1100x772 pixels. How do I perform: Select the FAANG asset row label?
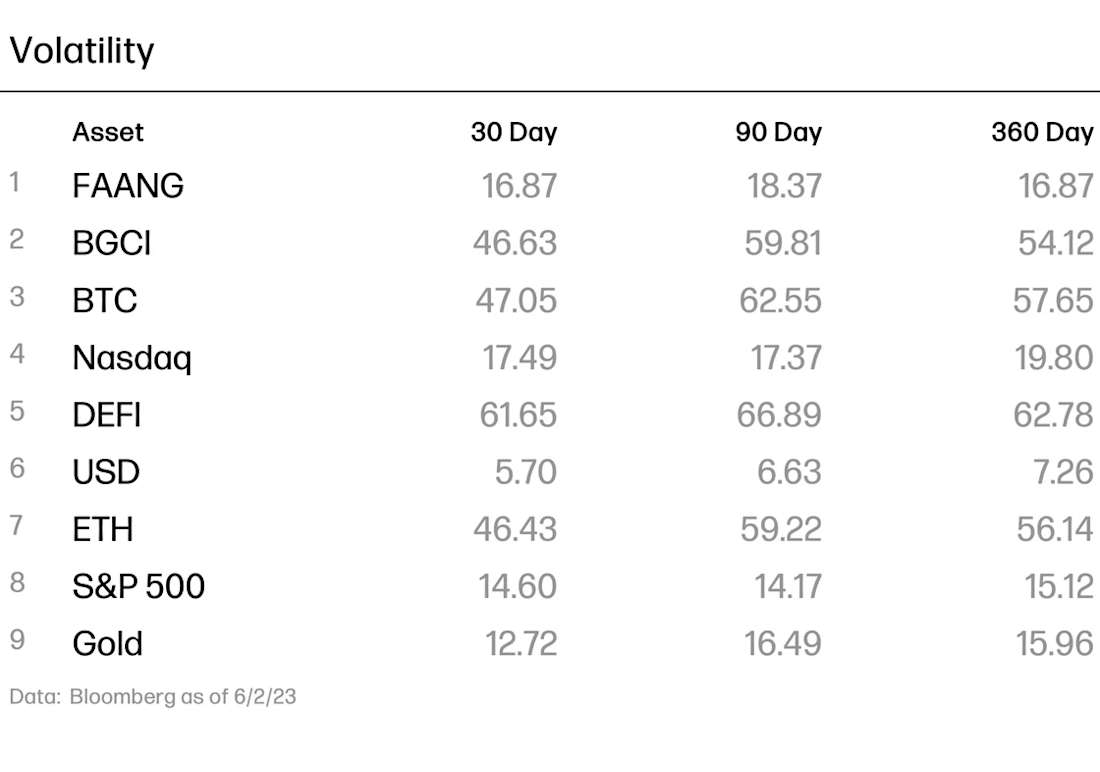128,186
